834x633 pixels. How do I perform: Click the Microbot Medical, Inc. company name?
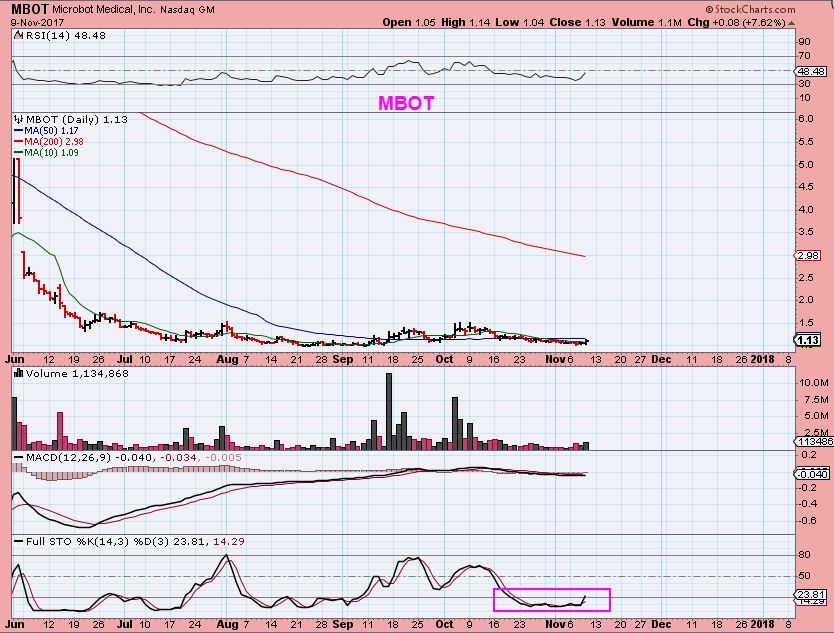[104, 10]
